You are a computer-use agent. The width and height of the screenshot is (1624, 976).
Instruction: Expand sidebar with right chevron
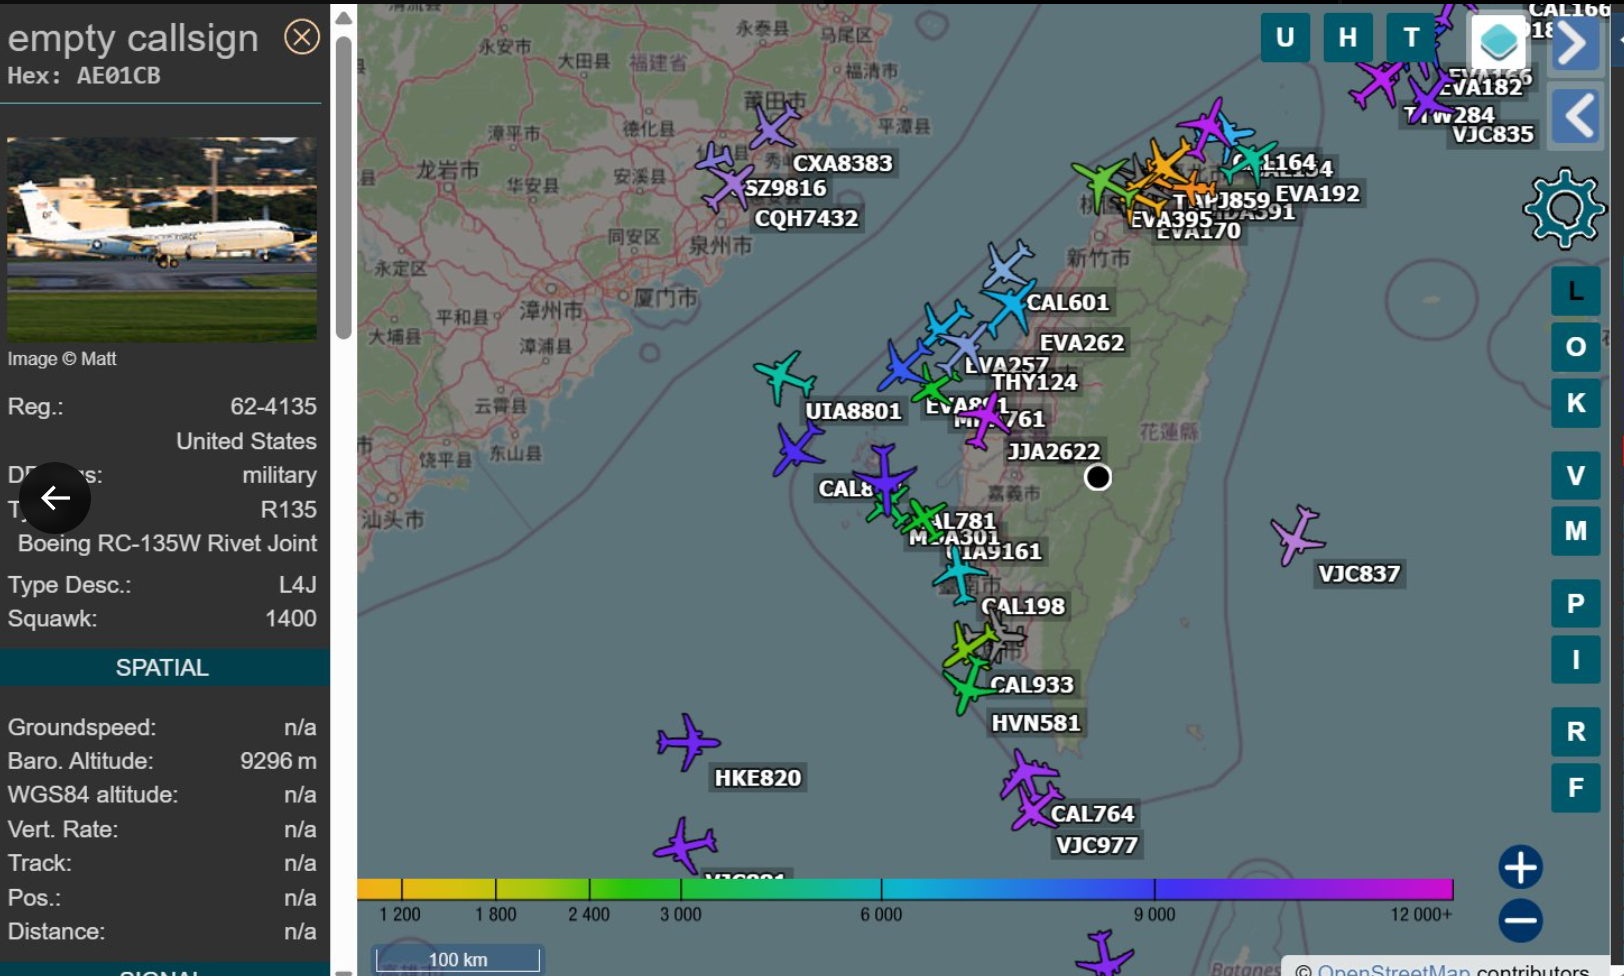[x=1574, y=44]
